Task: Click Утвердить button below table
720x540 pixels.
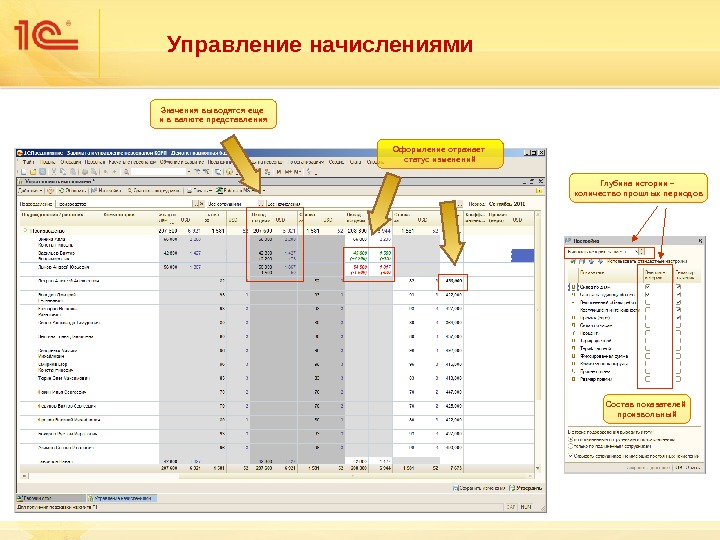Action: pos(526,488)
